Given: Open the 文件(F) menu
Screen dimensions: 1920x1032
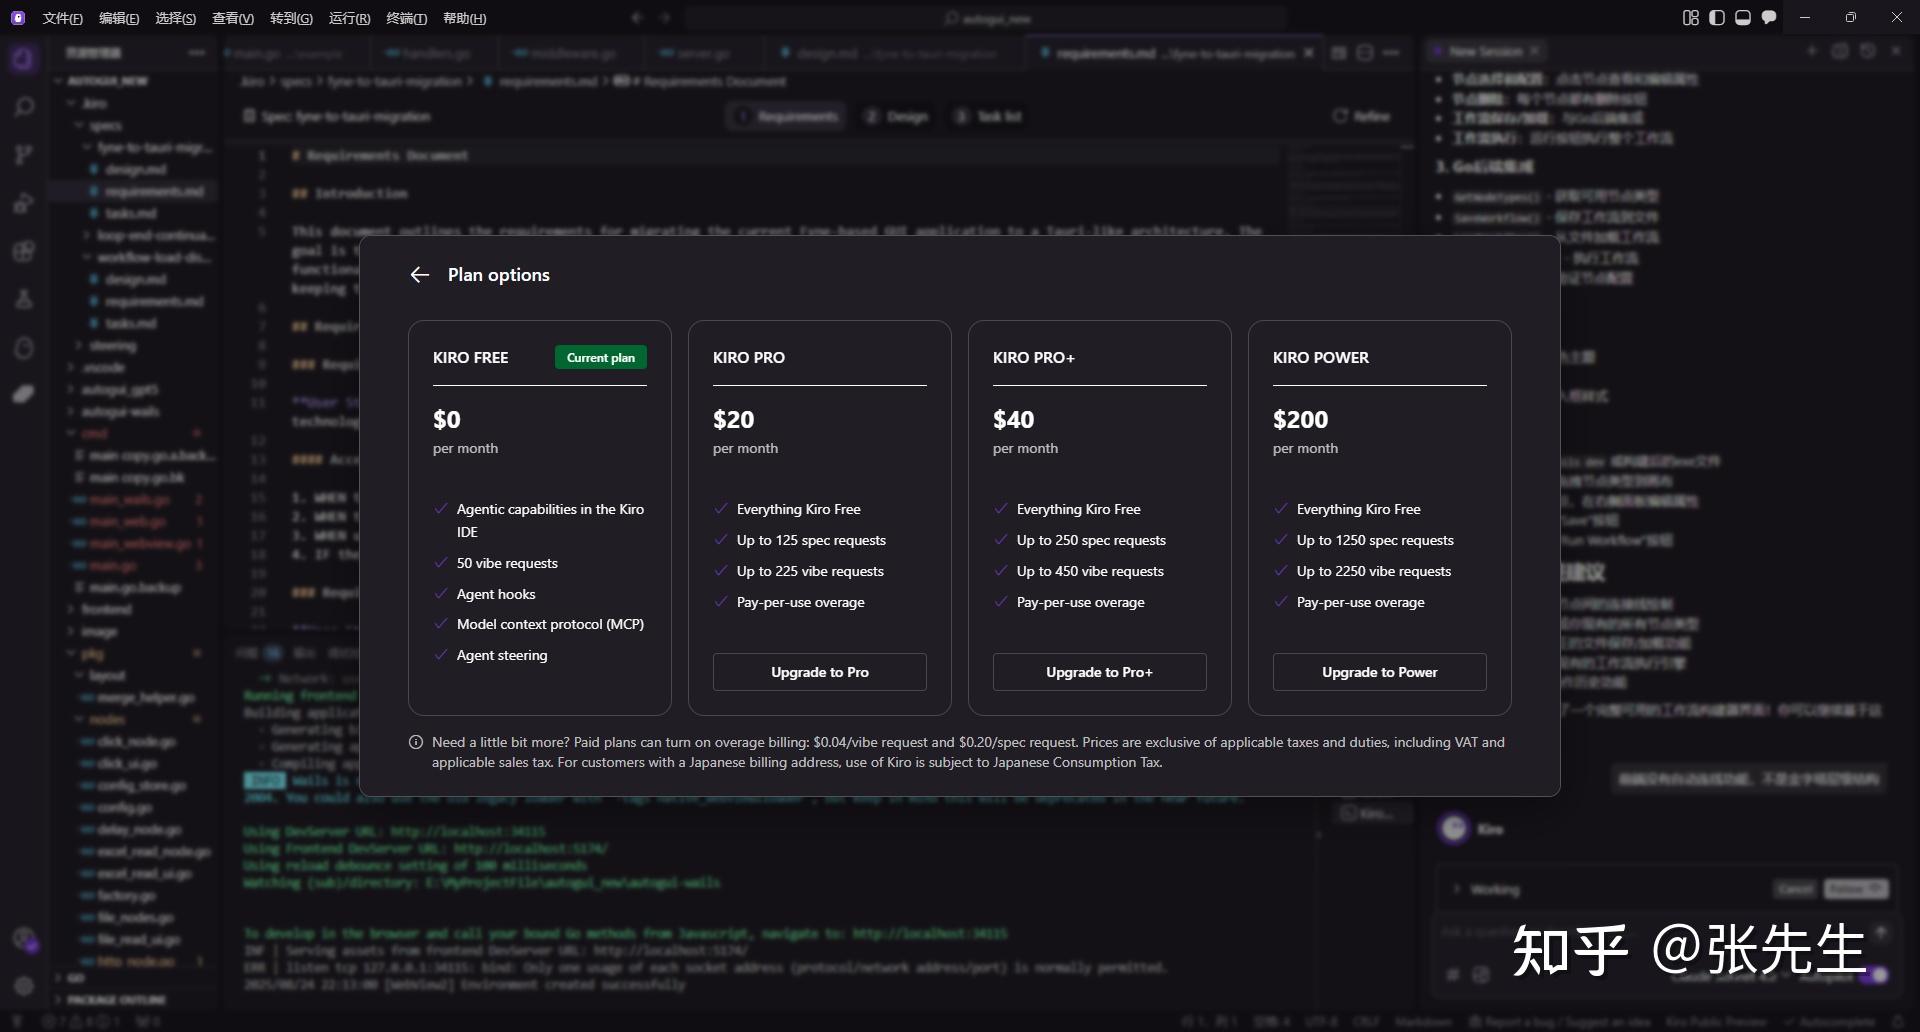Looking at the screenshot, I should coord(62,18).
